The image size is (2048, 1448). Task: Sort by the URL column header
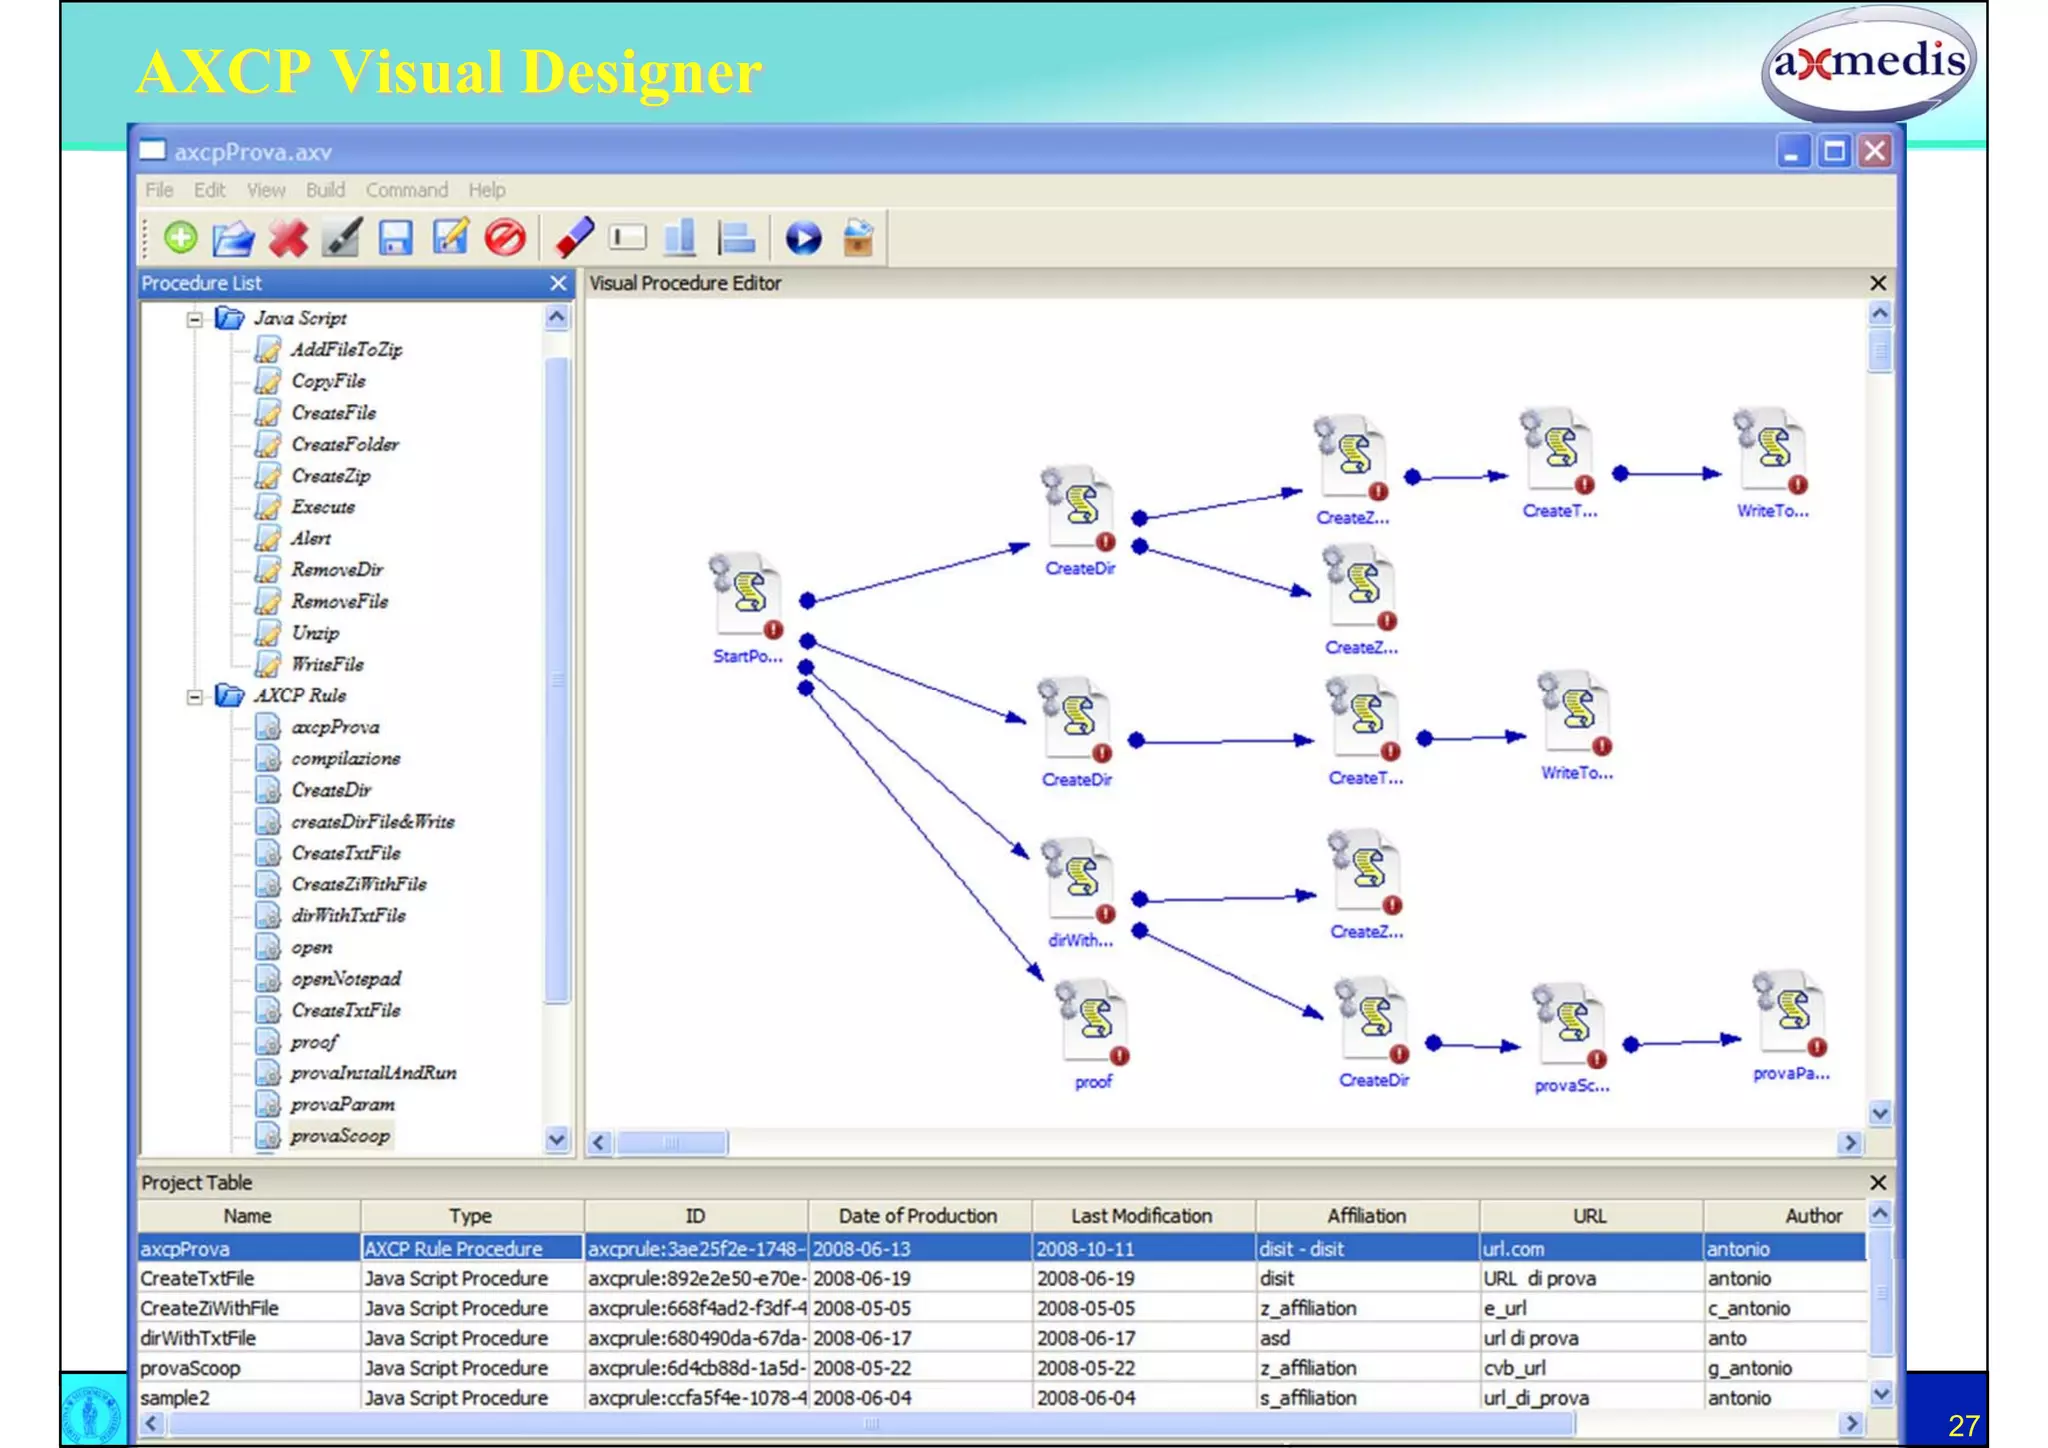pyautogui.click(x=1590, y=1216)
